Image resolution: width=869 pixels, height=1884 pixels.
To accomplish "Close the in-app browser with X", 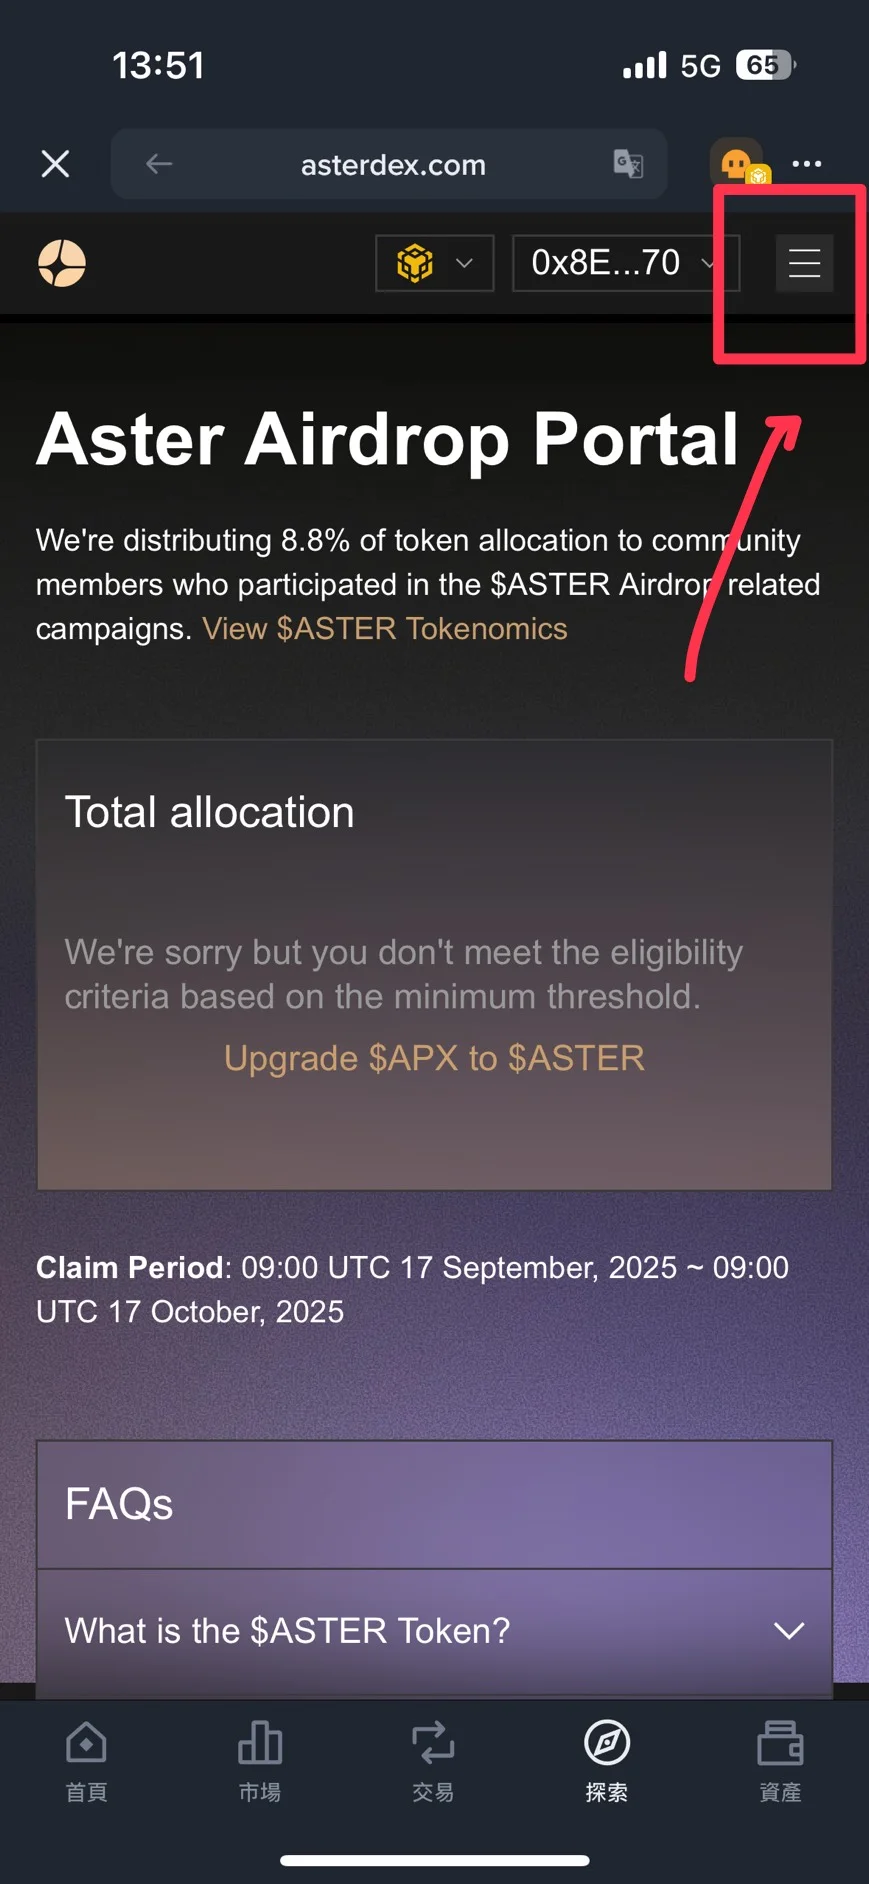I will (55, 164).
